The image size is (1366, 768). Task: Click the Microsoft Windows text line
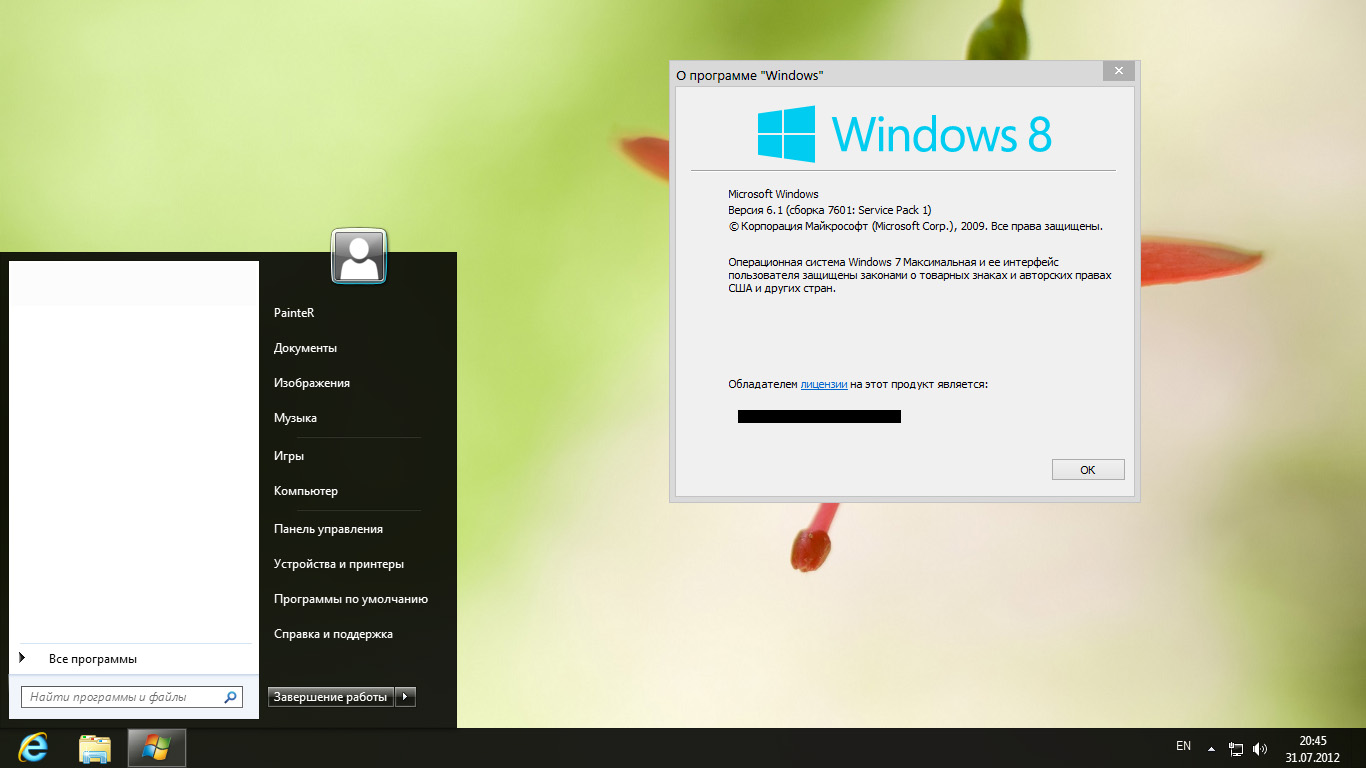[773, 194]
